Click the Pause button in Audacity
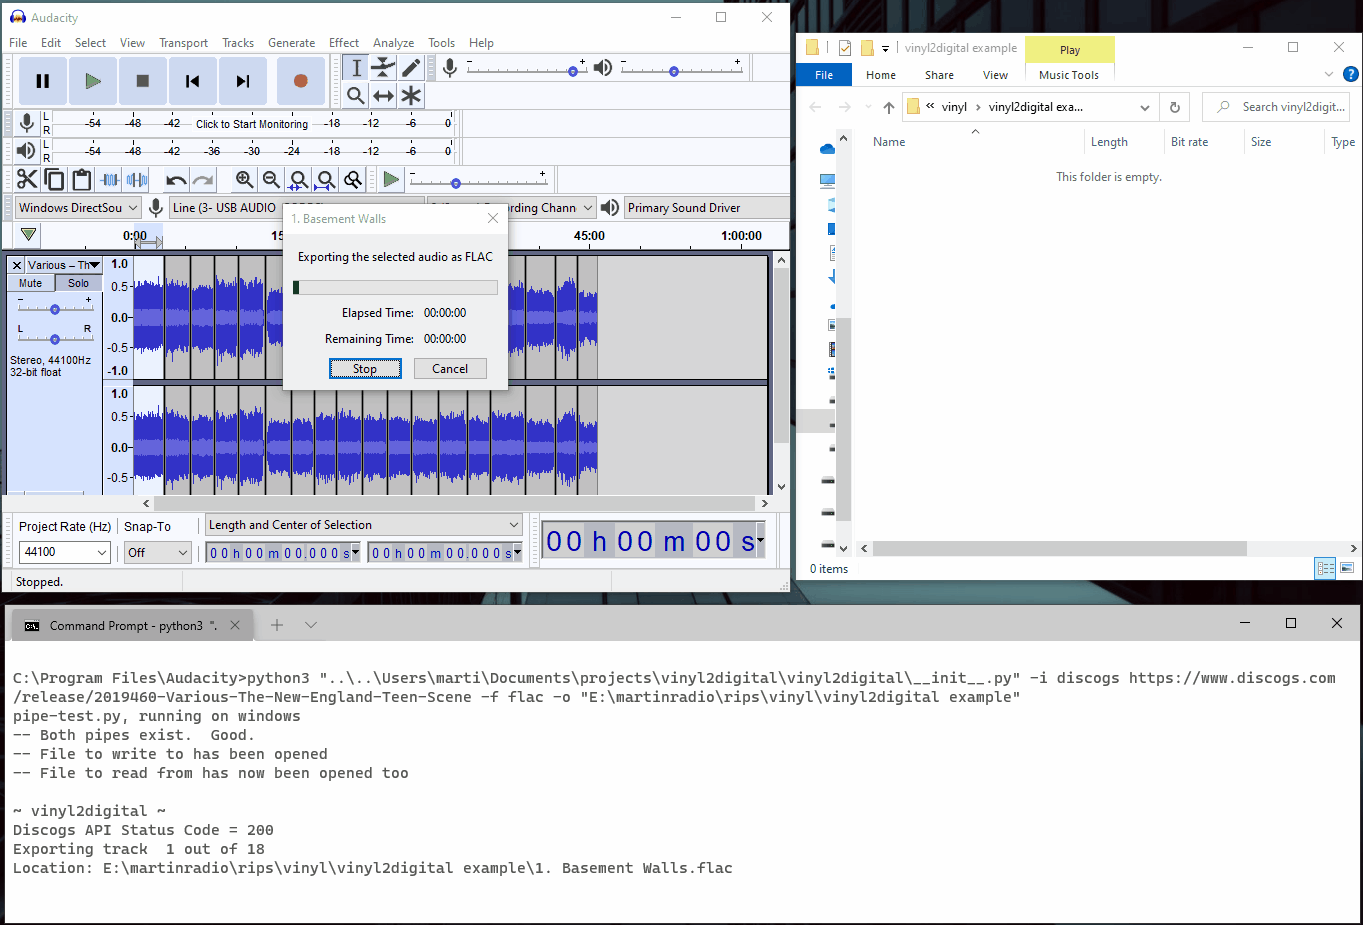The height and width of the screenshot is (925, 1363). pyautogui.click(x=43, y=81)
